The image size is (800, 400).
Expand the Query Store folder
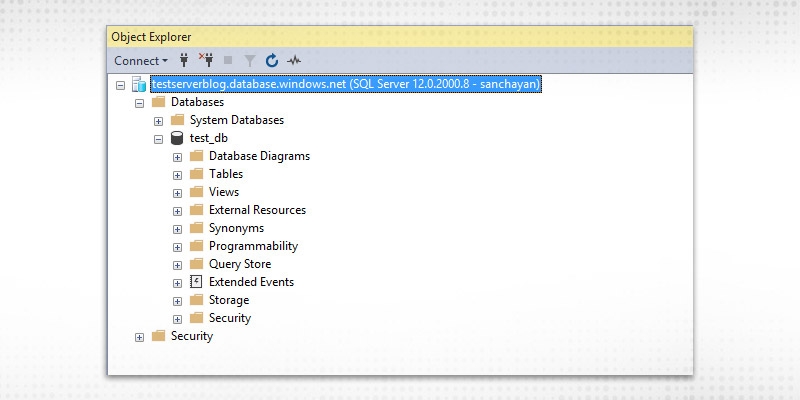[177, 265]
